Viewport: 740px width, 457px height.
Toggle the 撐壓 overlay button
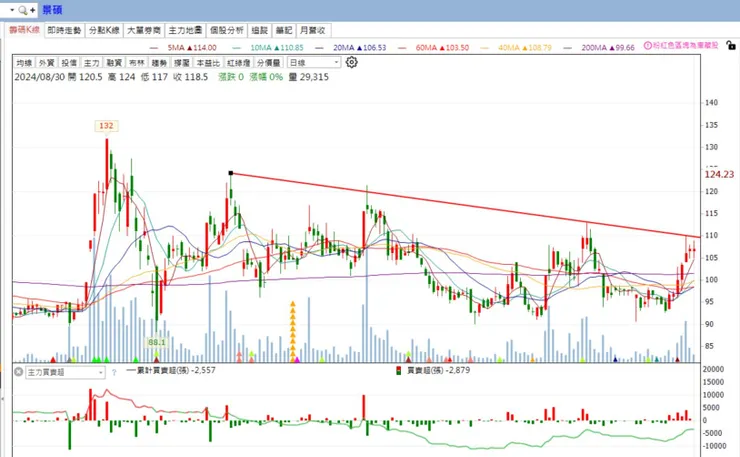(182, 62)
